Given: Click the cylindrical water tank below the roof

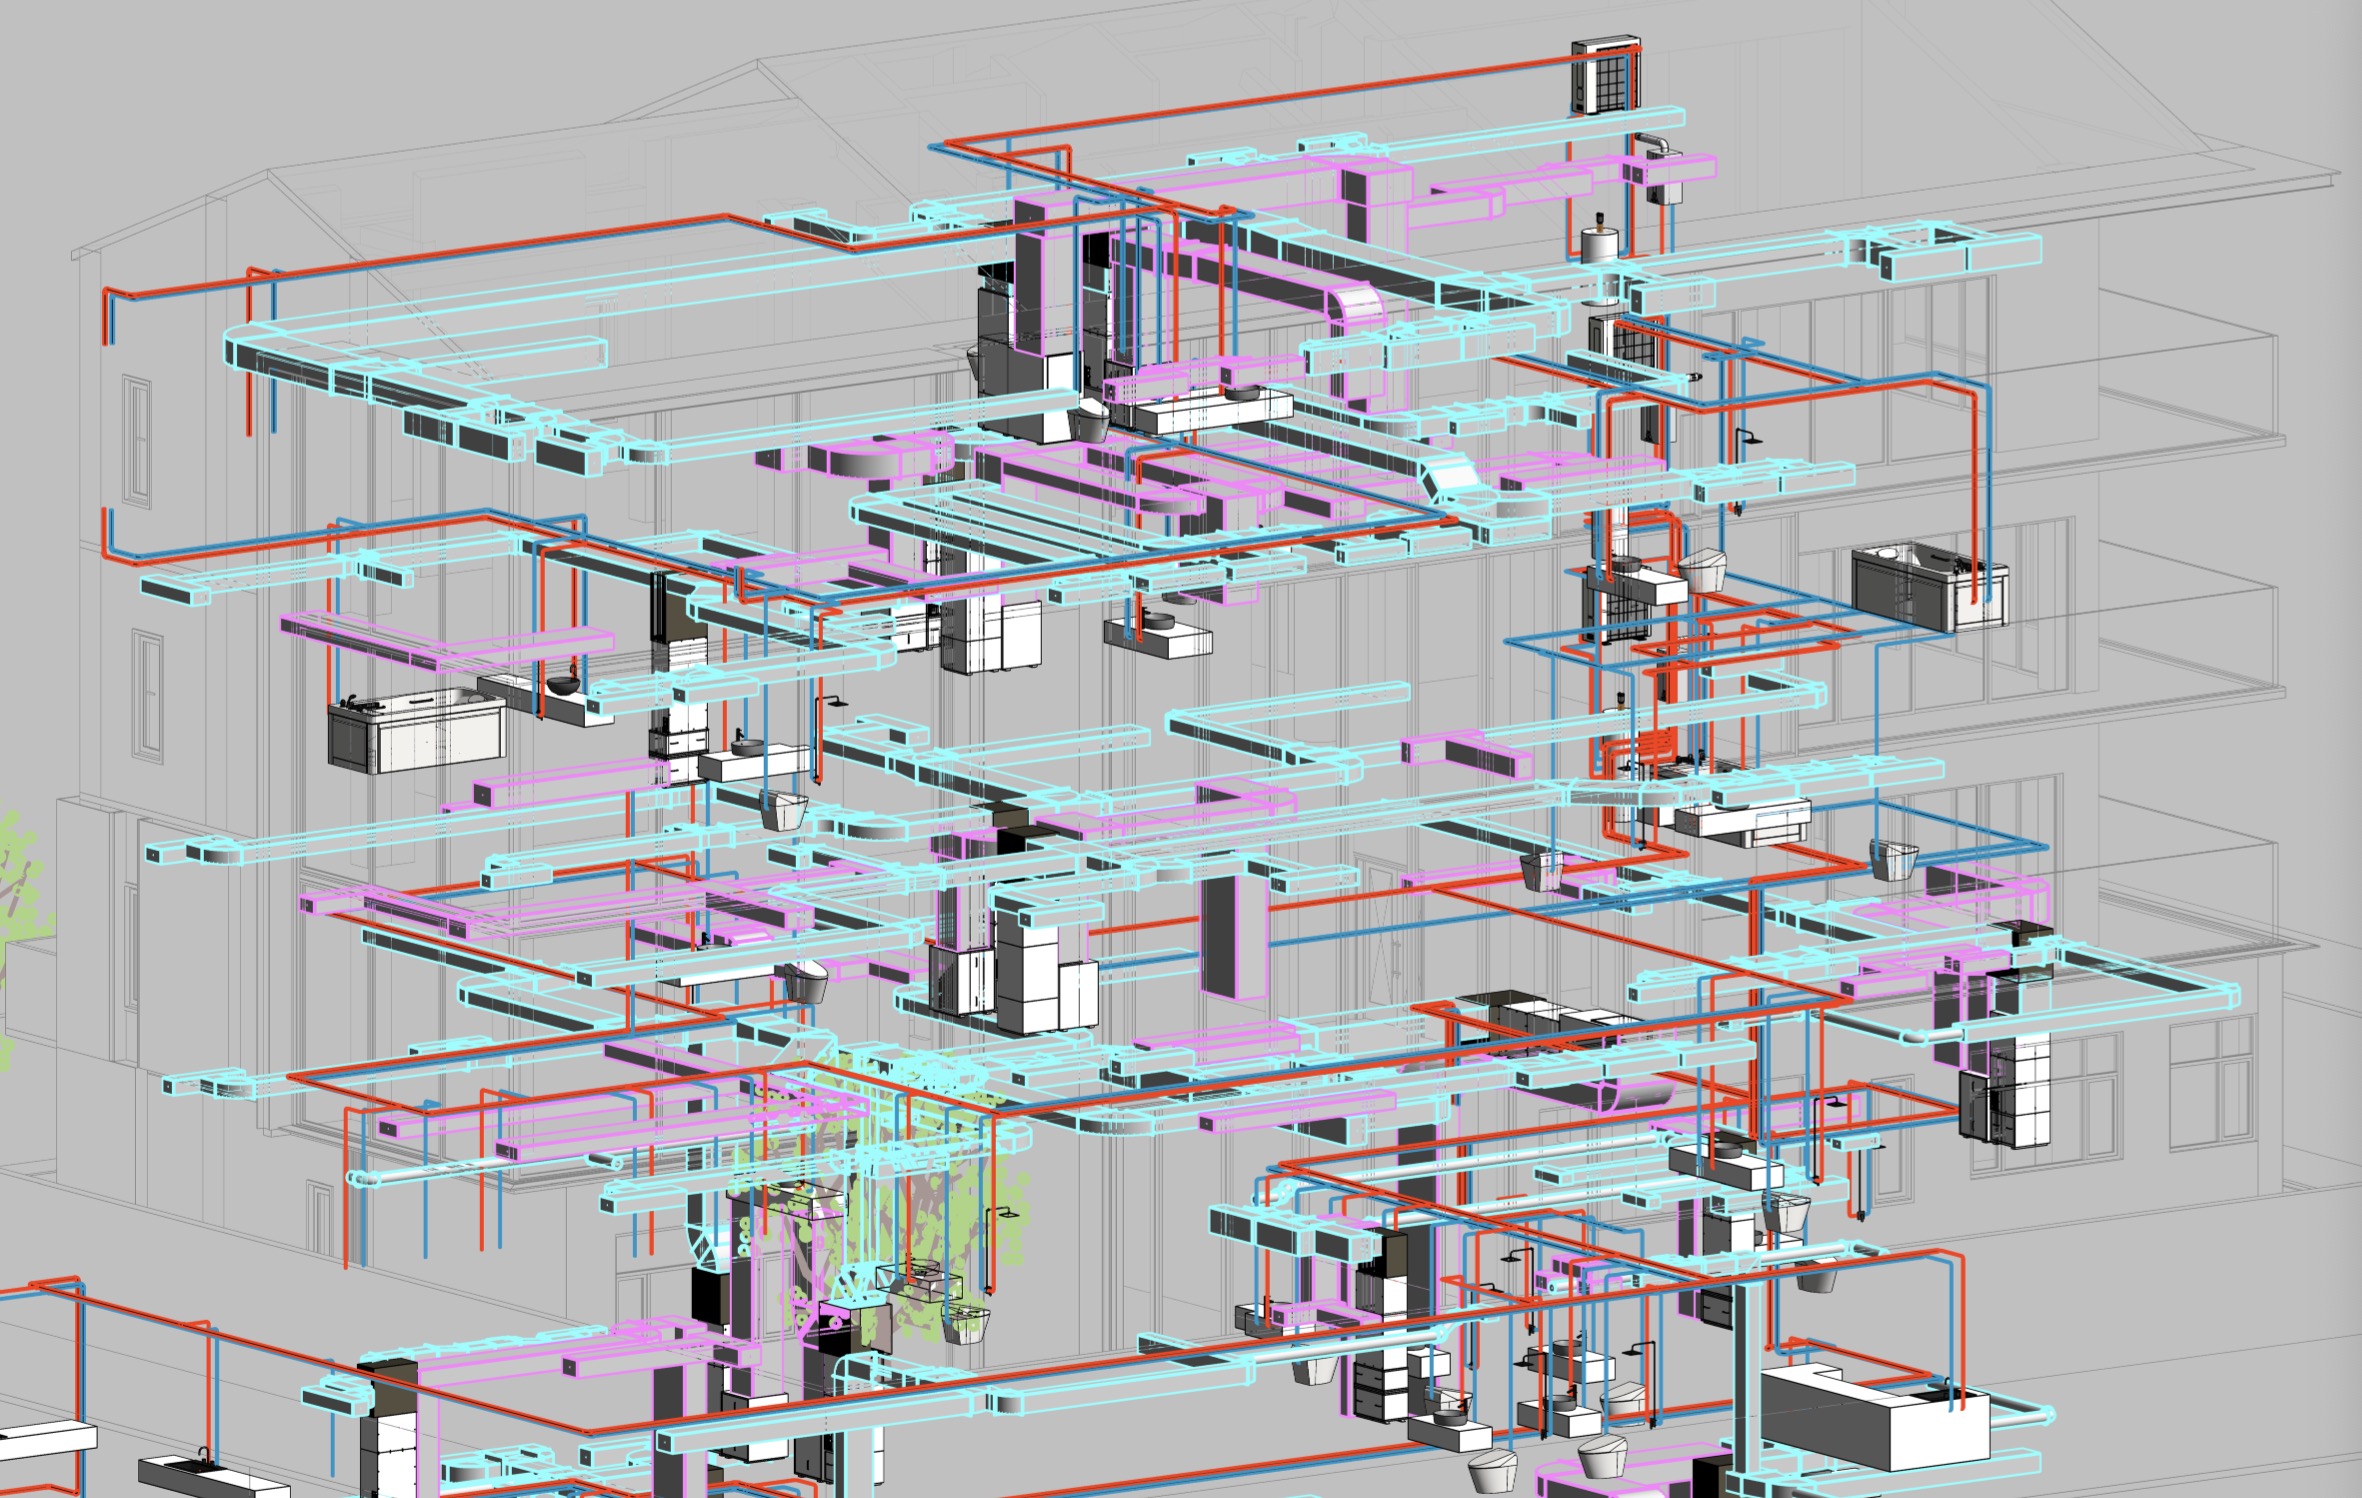Looking at the screenshot, I should pos(1598,244).
